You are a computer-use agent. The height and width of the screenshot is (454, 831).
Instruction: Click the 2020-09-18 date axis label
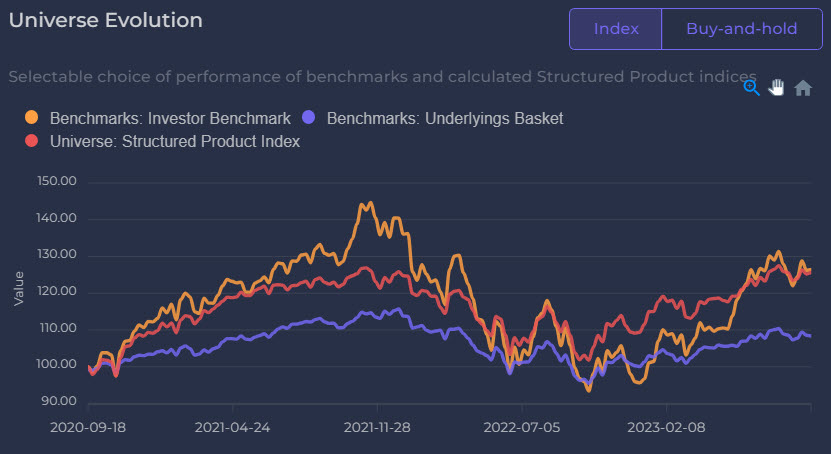87,427
